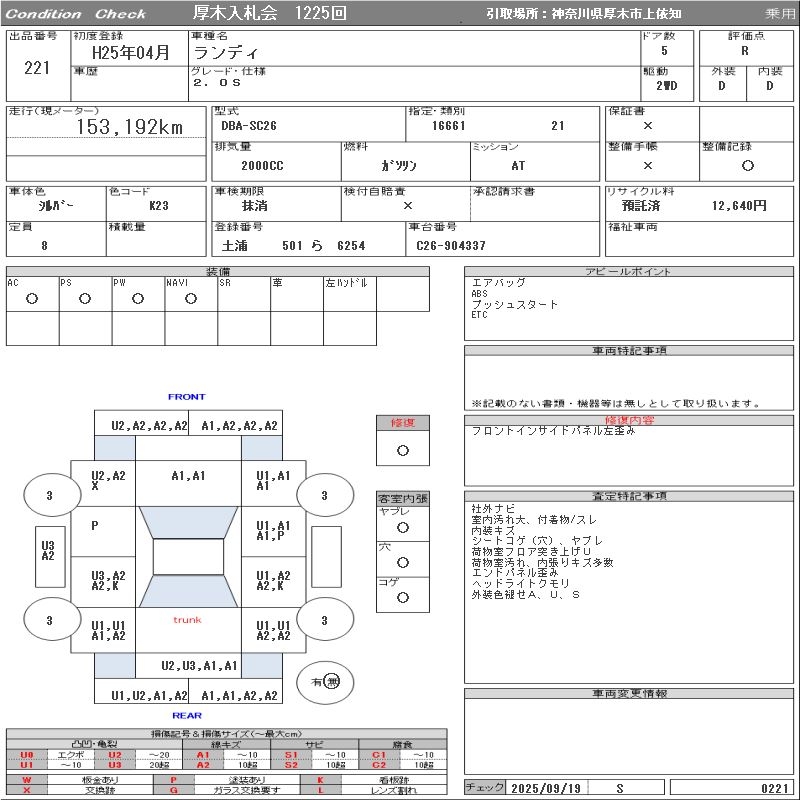Click the AC equipment circle mark
800x800 pixels.
click(x=32, y=299)
